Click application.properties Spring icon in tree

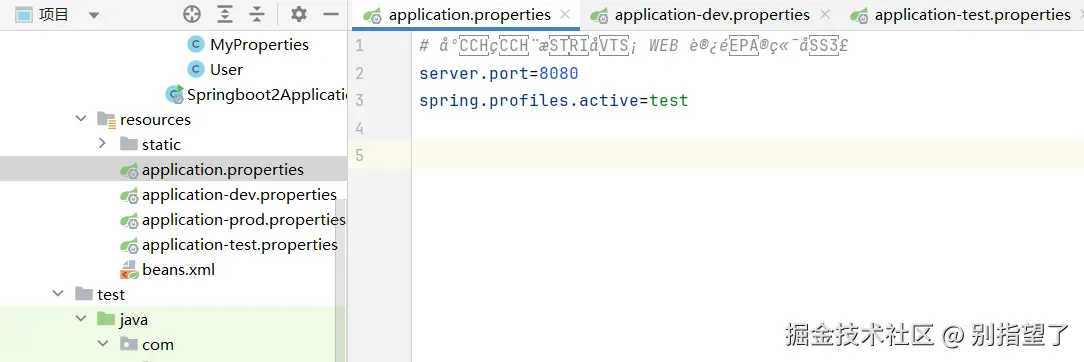click(129, 170)
